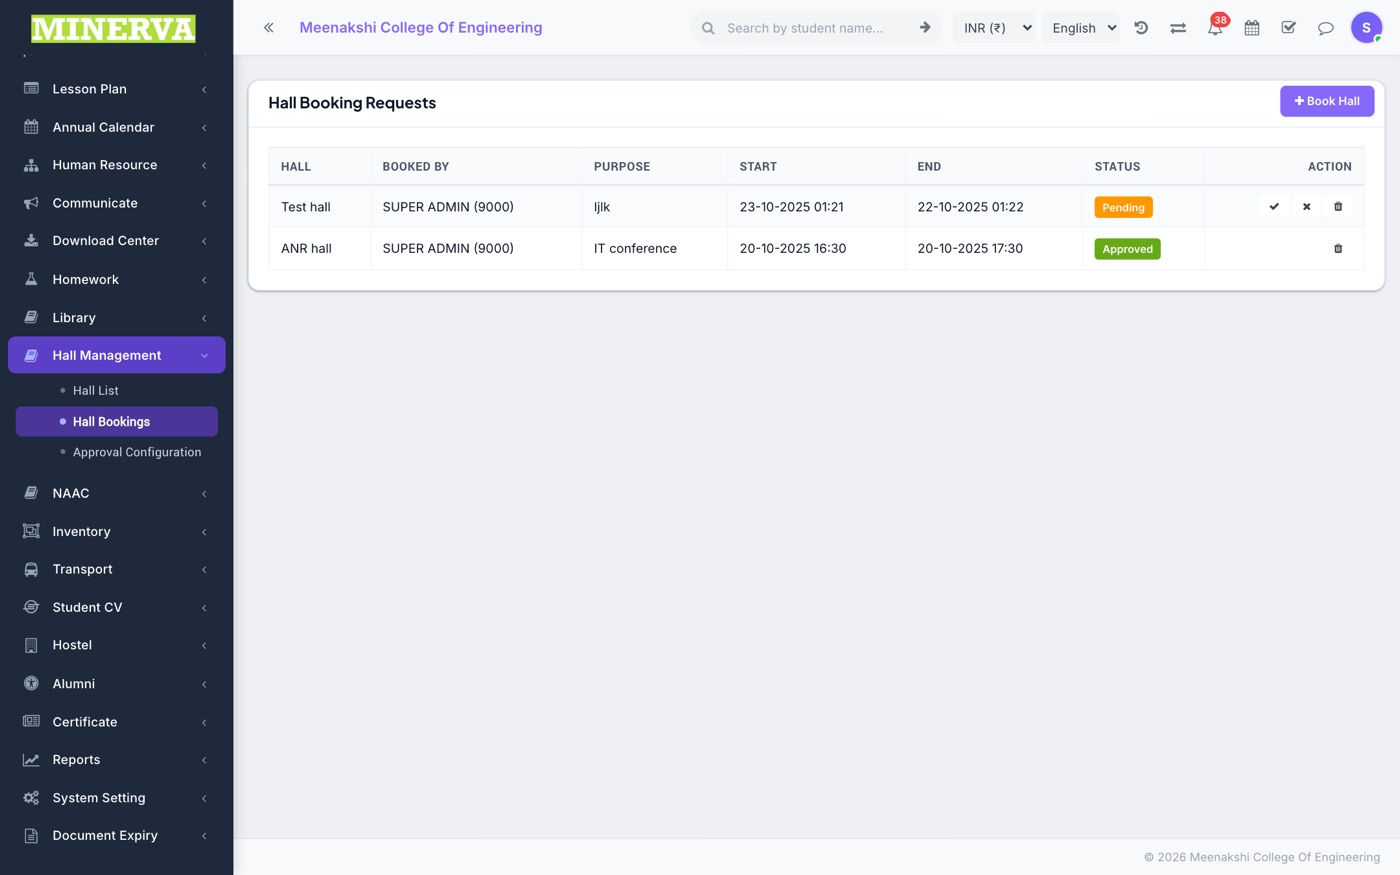Open Approval Configuration submenu item
1400x875 pixels.
pos(137,452)
